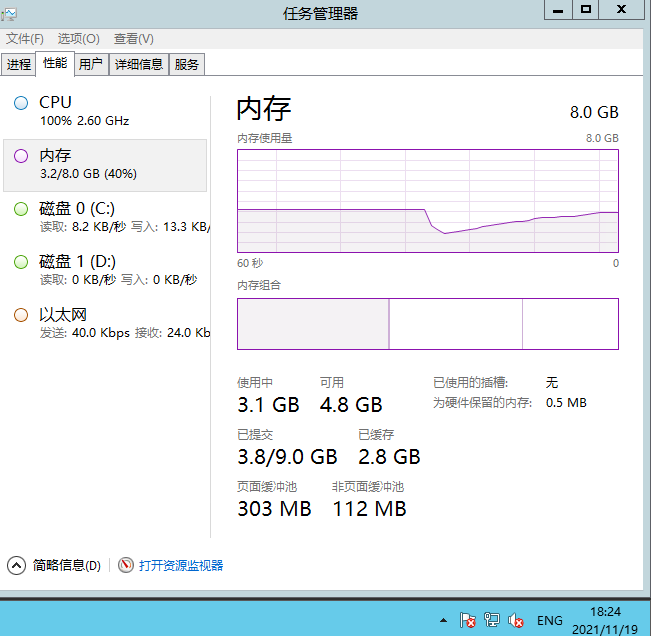The width and height of the screenshot is (652, 636).
Task: Click the purple 内存 circle icon
Action: pos(21,156)
